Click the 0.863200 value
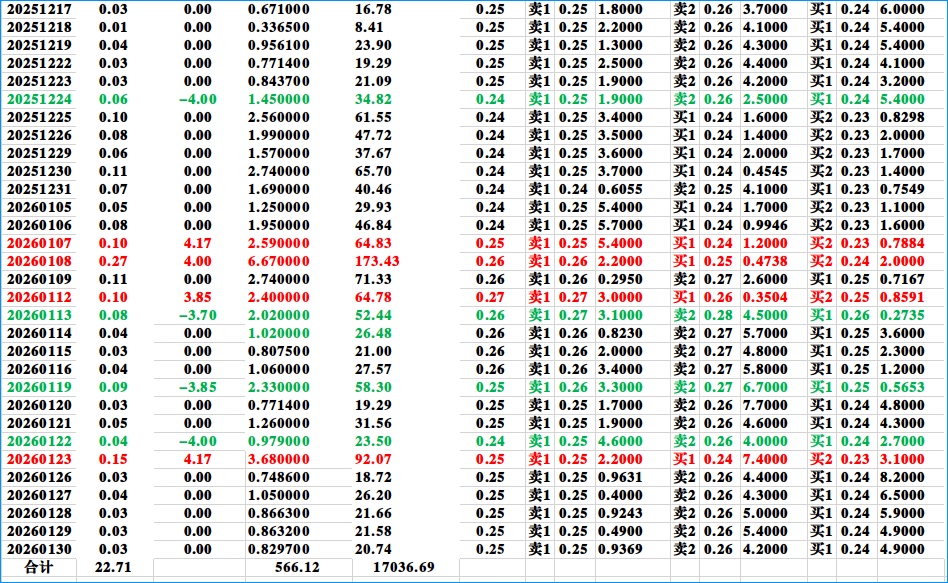The height and width of the screenshot is (583, 948). tap(279, 531)
